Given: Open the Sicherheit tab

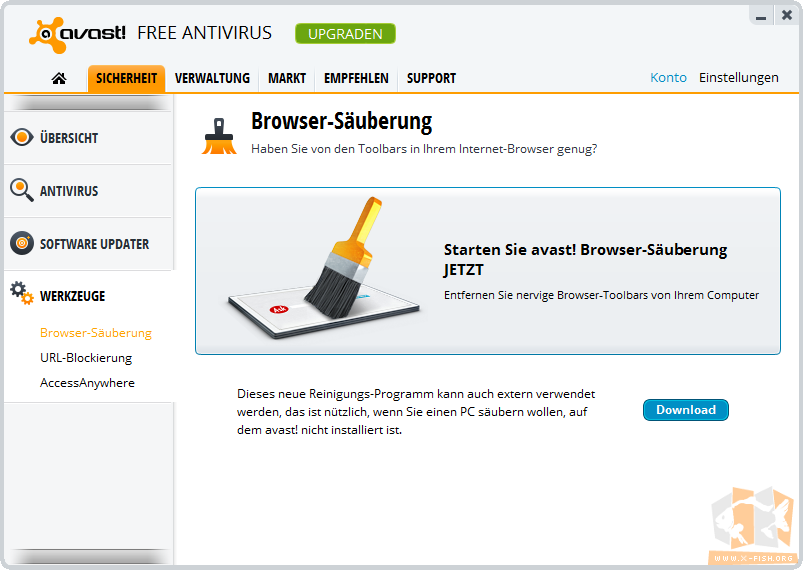Looking at the screenshot, I should pyautogui.click(x=126, y=78).
